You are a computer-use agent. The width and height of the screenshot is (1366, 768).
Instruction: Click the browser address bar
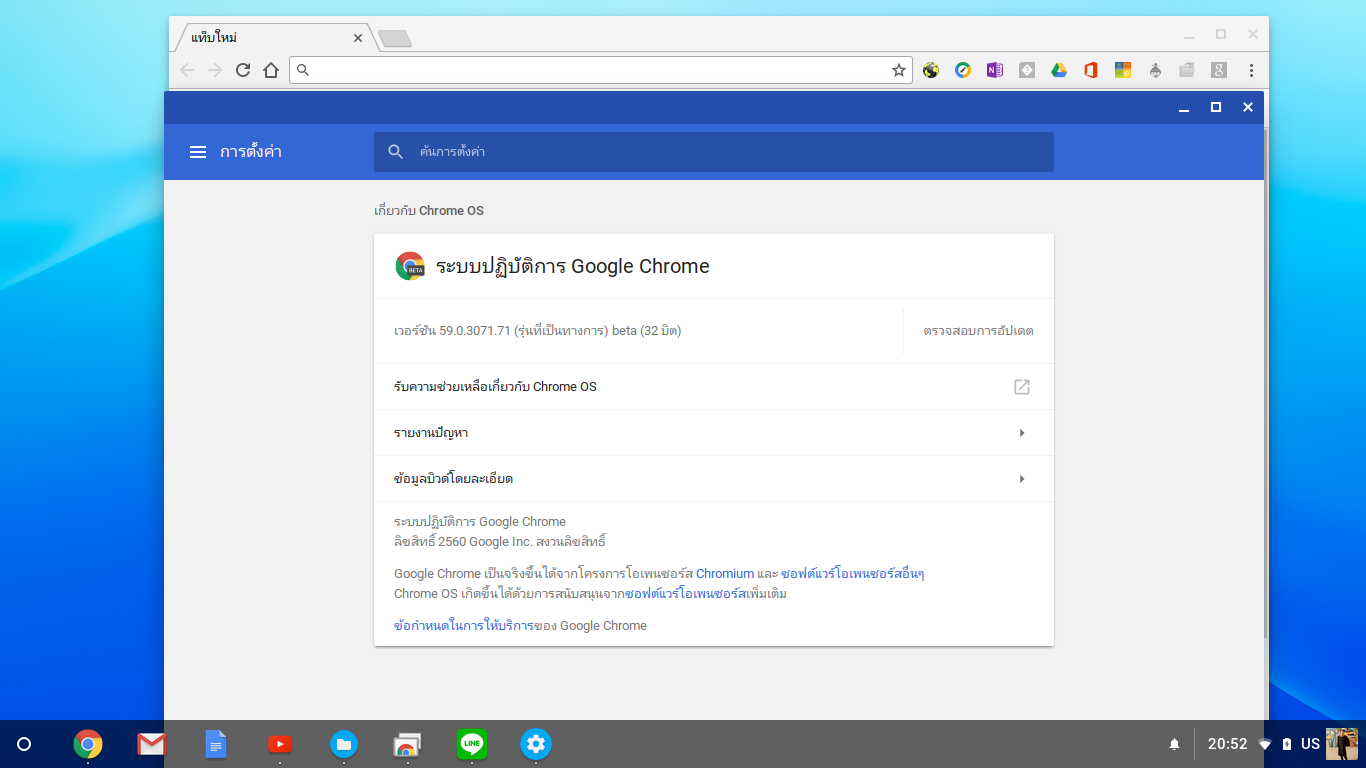pos(600,70)
